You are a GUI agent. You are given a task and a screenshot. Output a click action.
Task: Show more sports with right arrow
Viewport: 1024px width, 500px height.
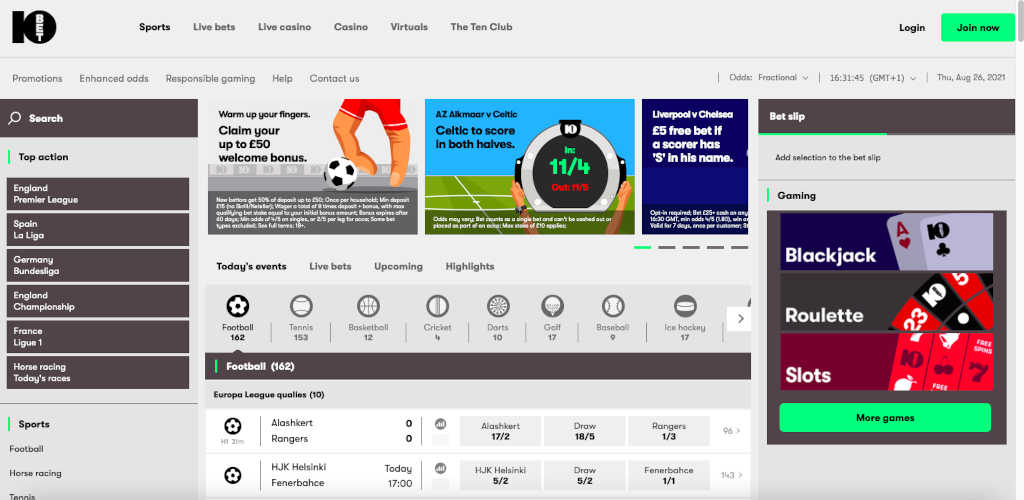click(740, 319)
